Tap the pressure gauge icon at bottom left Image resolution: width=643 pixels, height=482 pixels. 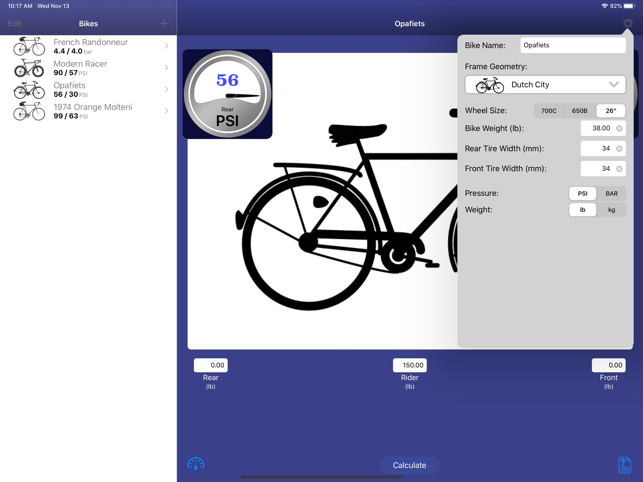pyautogui.click(x=196, y=464)
